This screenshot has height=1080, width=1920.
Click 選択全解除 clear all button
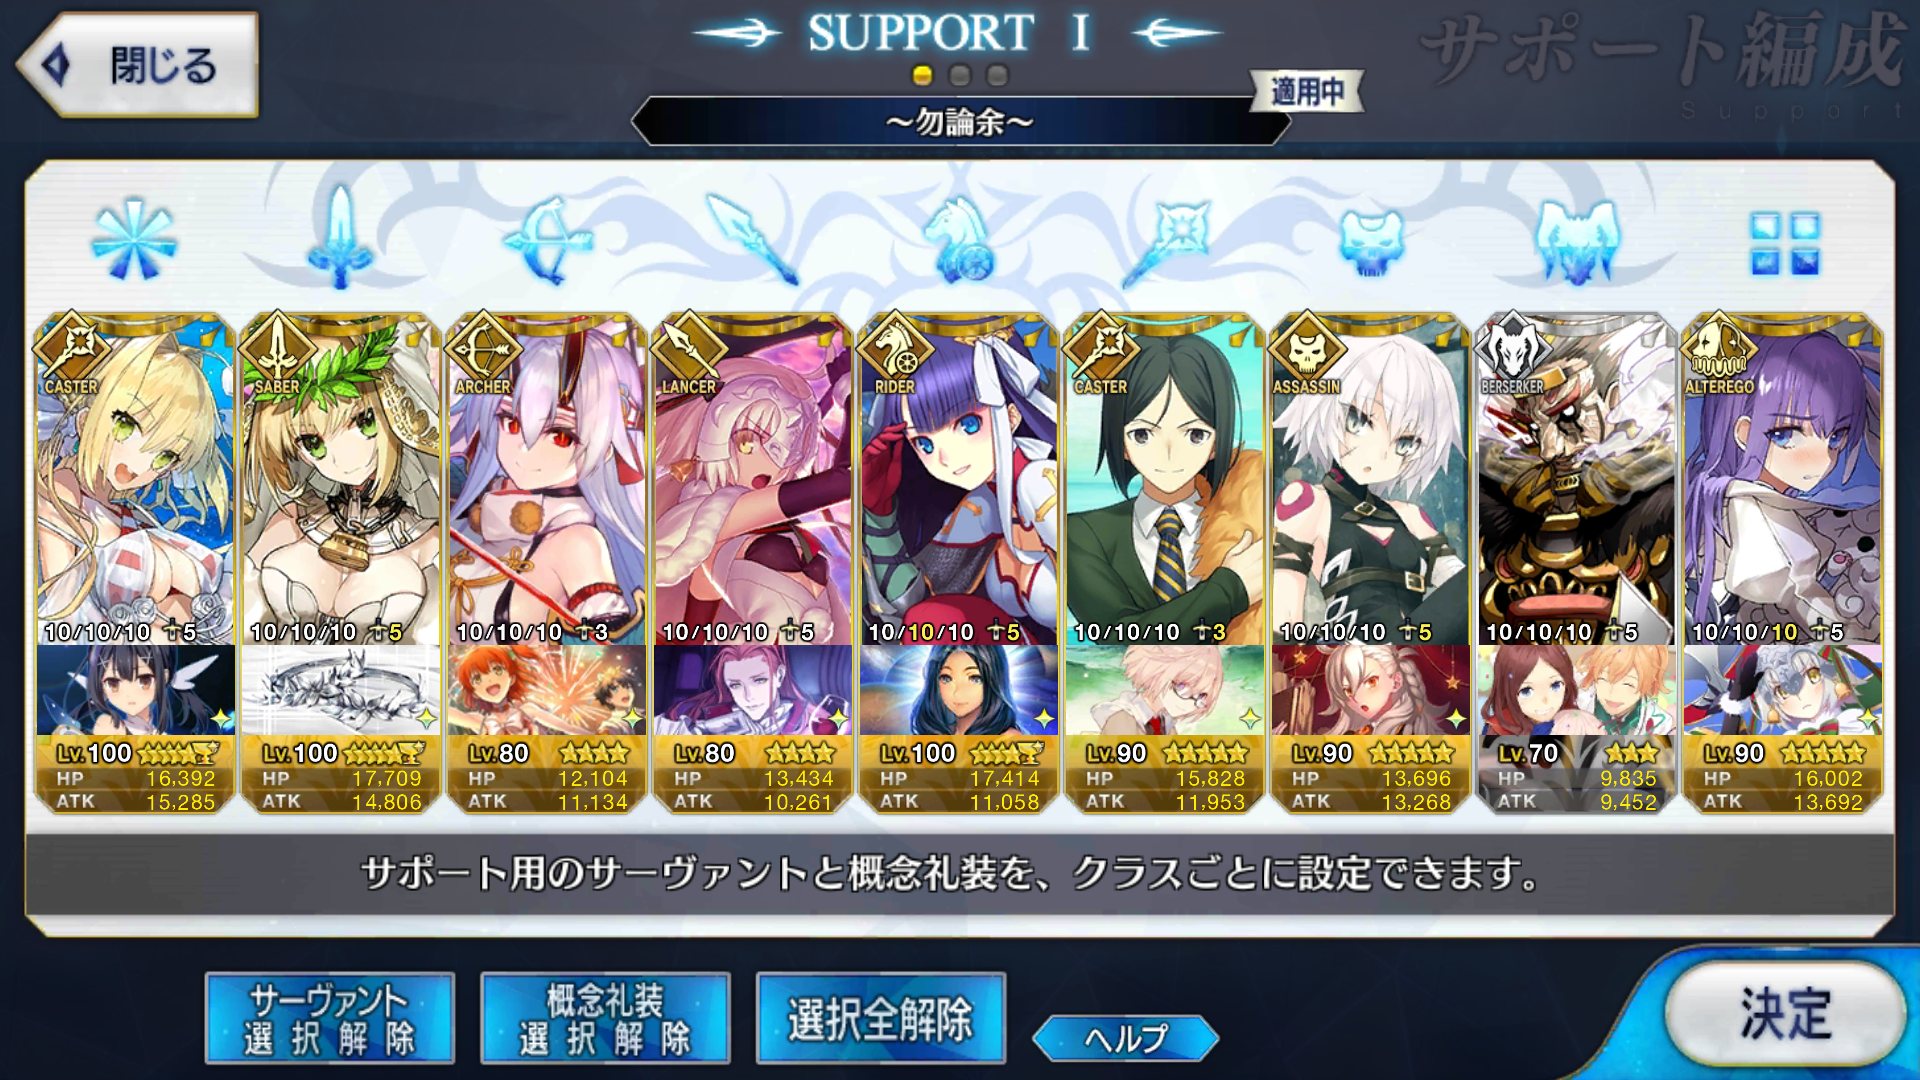[880, 1018]
